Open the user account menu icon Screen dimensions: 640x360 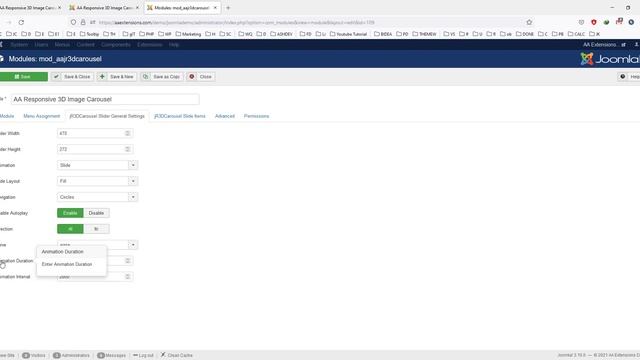click(x=636, y=44)
